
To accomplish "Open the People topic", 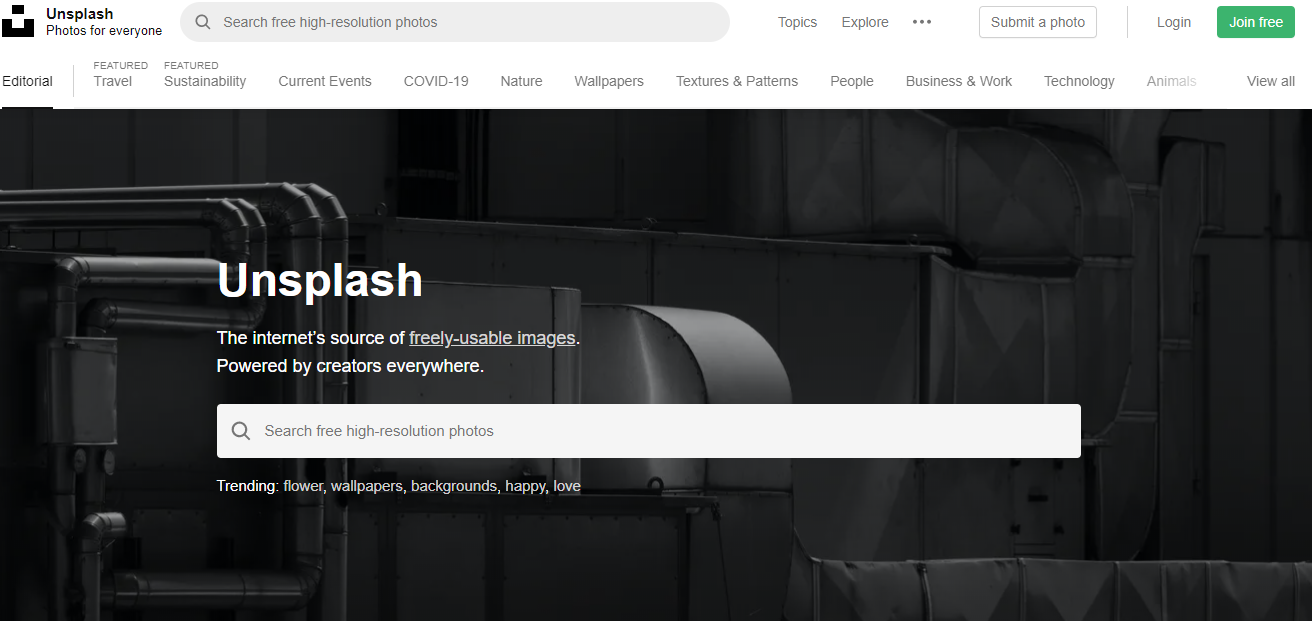I will coord(852,81).
